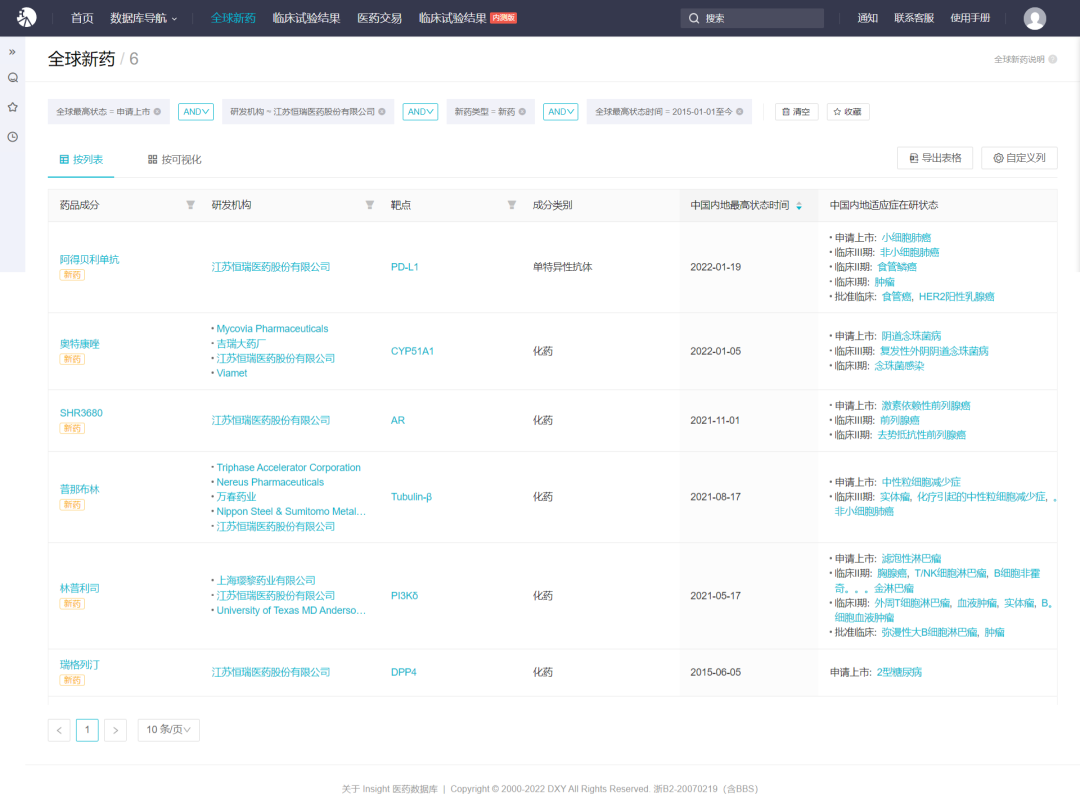This screenshot has width=1080, height=804.
Task: Remove the 研发机构 江苏恒瑞医药 filter
Action: click(382, 112)
